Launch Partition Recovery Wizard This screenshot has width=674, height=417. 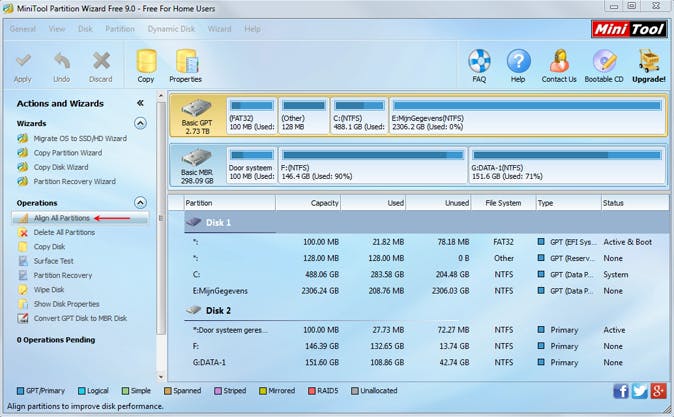75,181
